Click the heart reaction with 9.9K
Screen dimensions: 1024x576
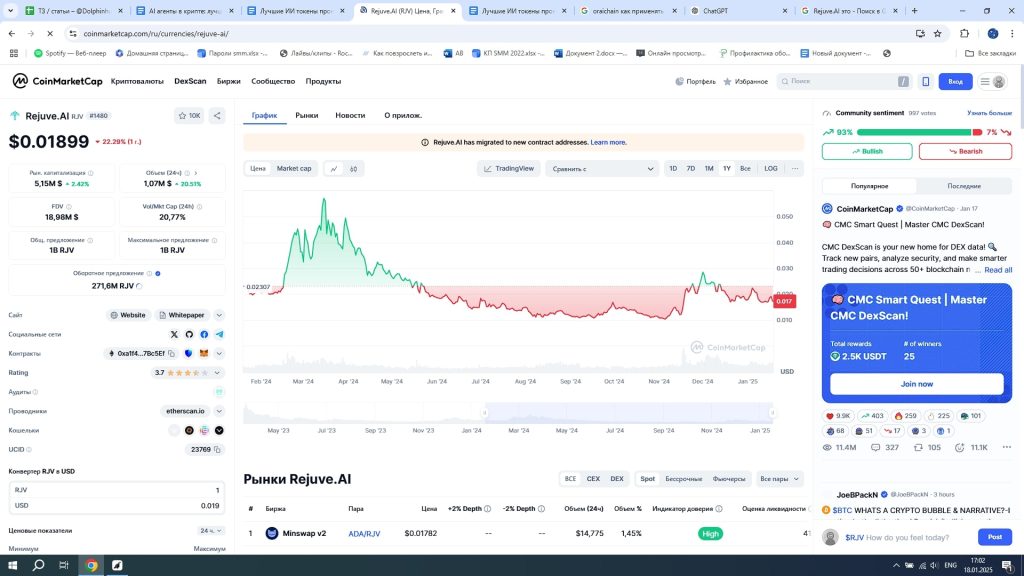[838, 416]
